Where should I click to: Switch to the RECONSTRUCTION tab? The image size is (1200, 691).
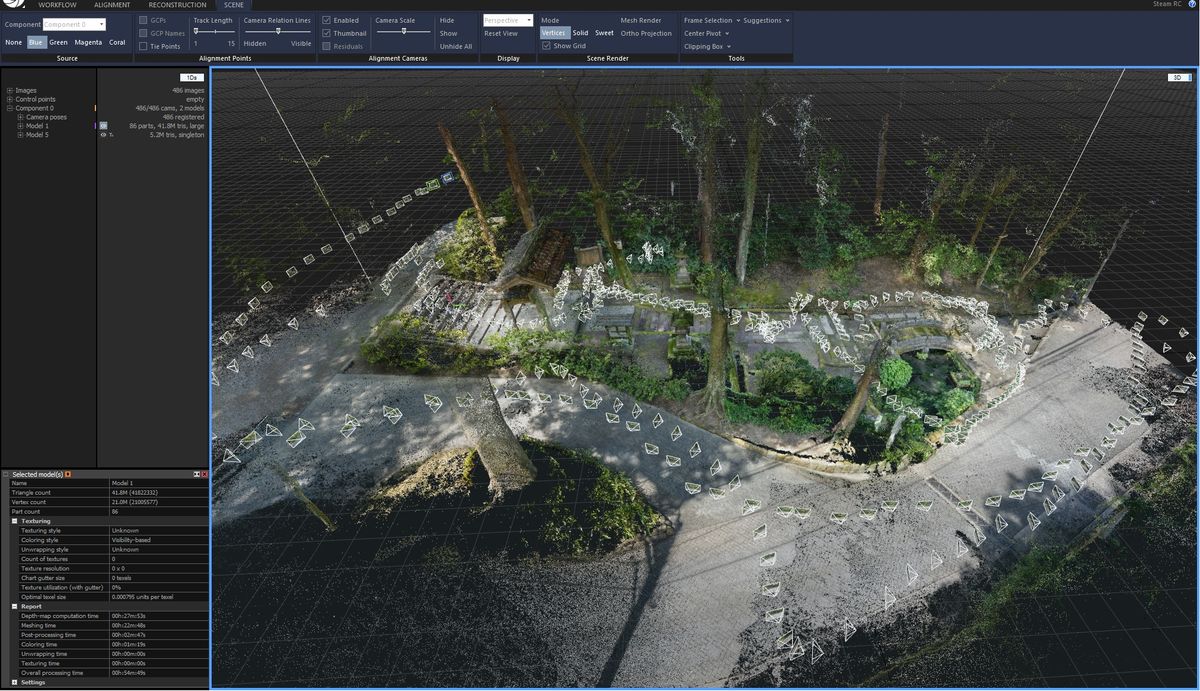tap(176, 5)
